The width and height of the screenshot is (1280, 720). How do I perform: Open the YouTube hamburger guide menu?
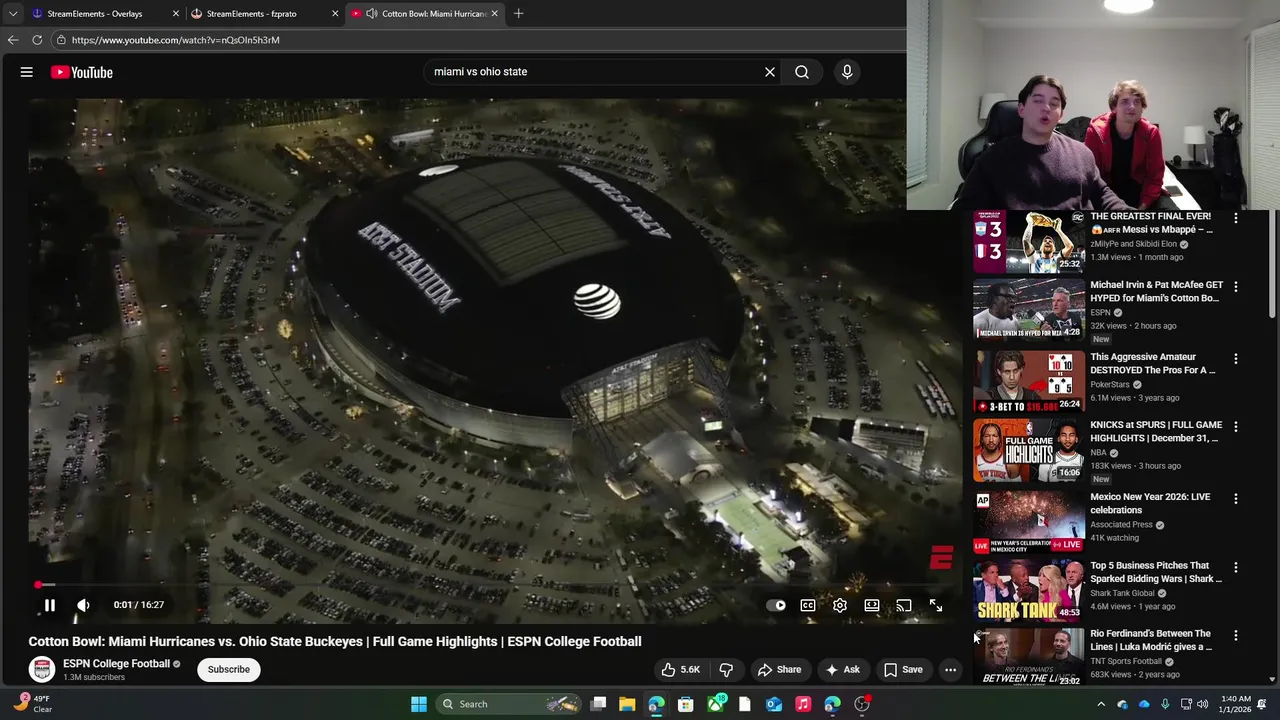click(x=27, y=72)
